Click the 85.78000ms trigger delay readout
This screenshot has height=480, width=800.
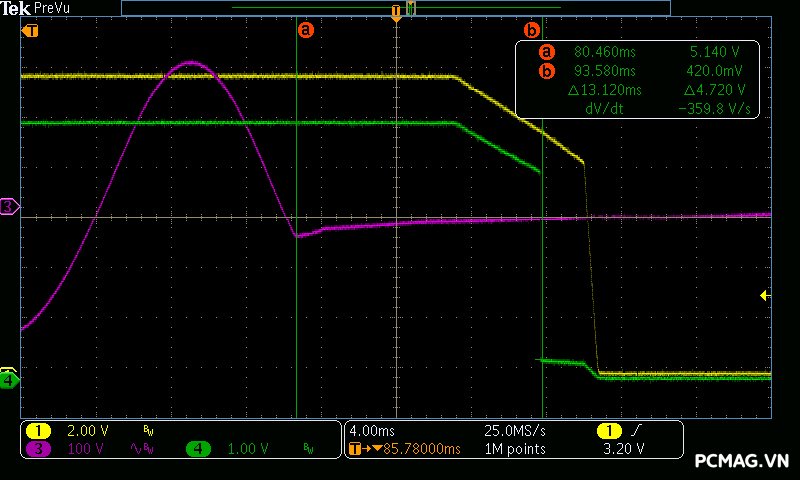421,449
